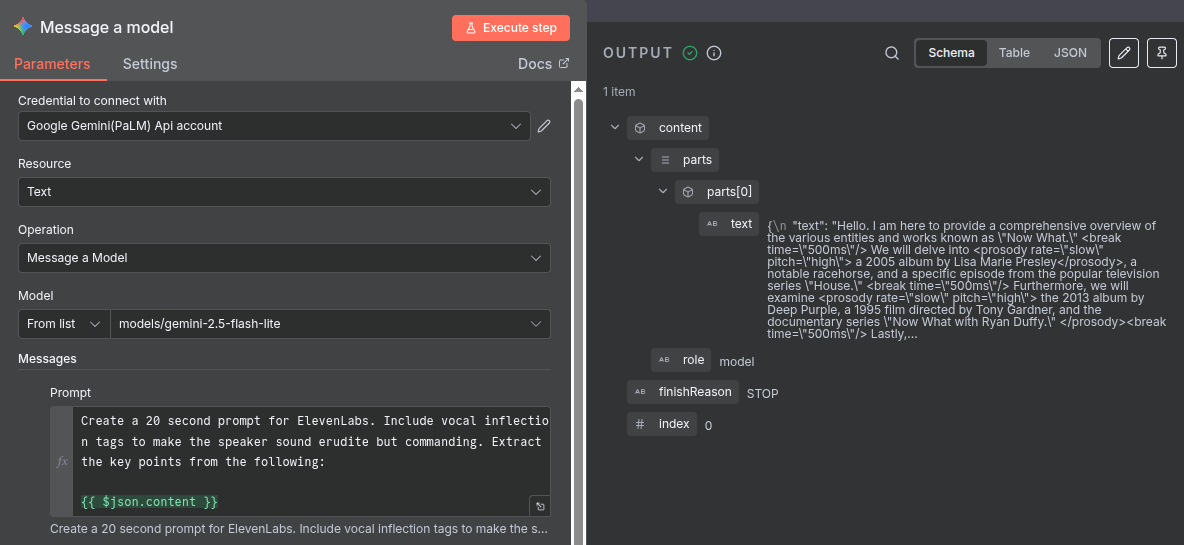The width and height of the screenshot is (1184, 545).
Task: Click the parts[0] object pill
Action: tap(717, 192)
